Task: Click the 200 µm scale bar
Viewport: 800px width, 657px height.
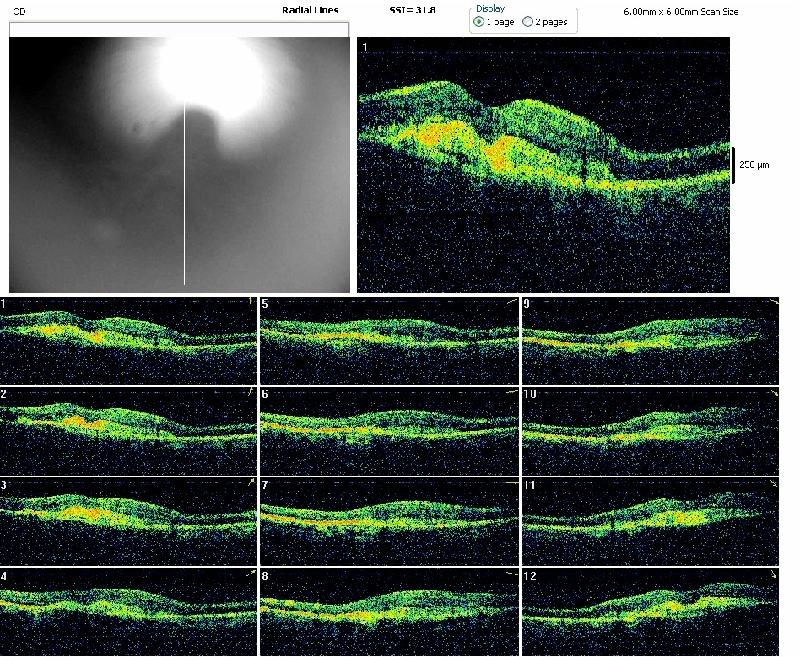Action: pyautogui.click(x=734, y=164)
